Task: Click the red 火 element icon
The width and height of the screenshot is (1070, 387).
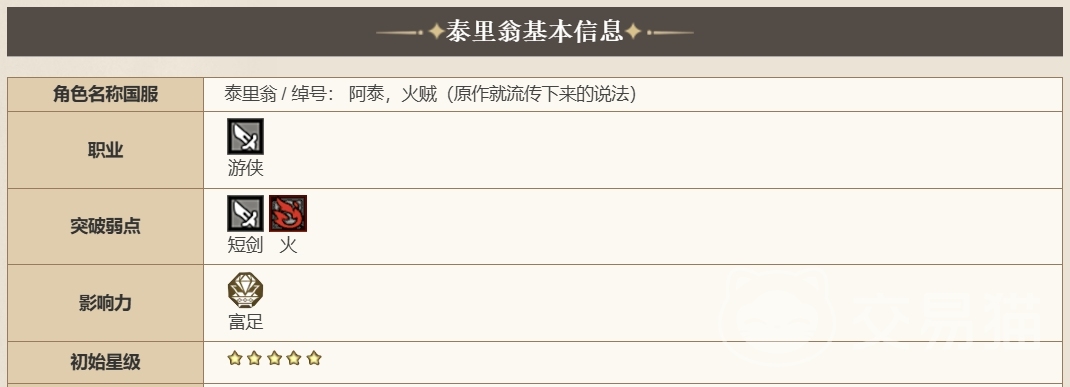Action: pyautogui.click(x=288, y=214)
